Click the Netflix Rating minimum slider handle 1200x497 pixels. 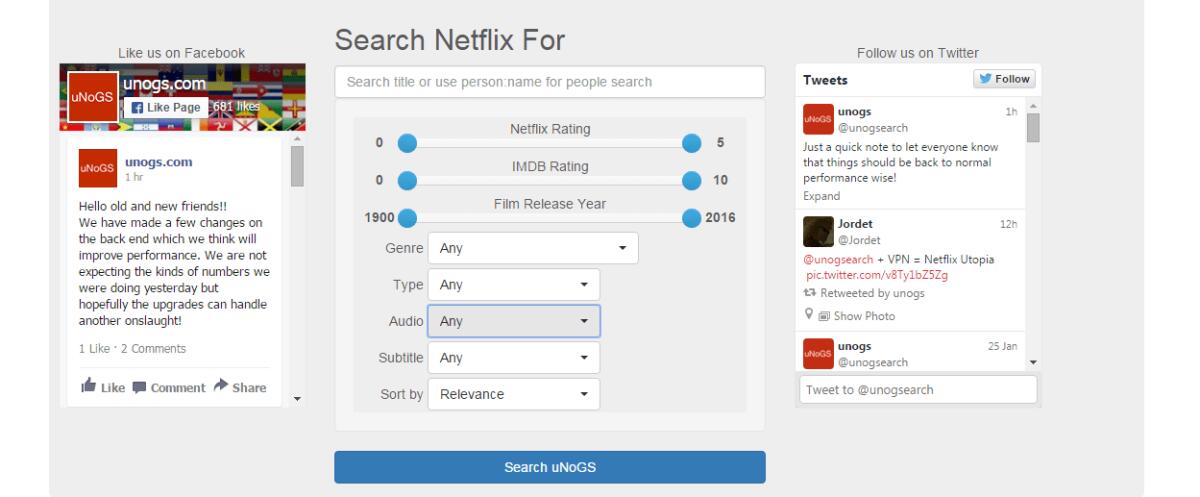[x=407, y=143]
